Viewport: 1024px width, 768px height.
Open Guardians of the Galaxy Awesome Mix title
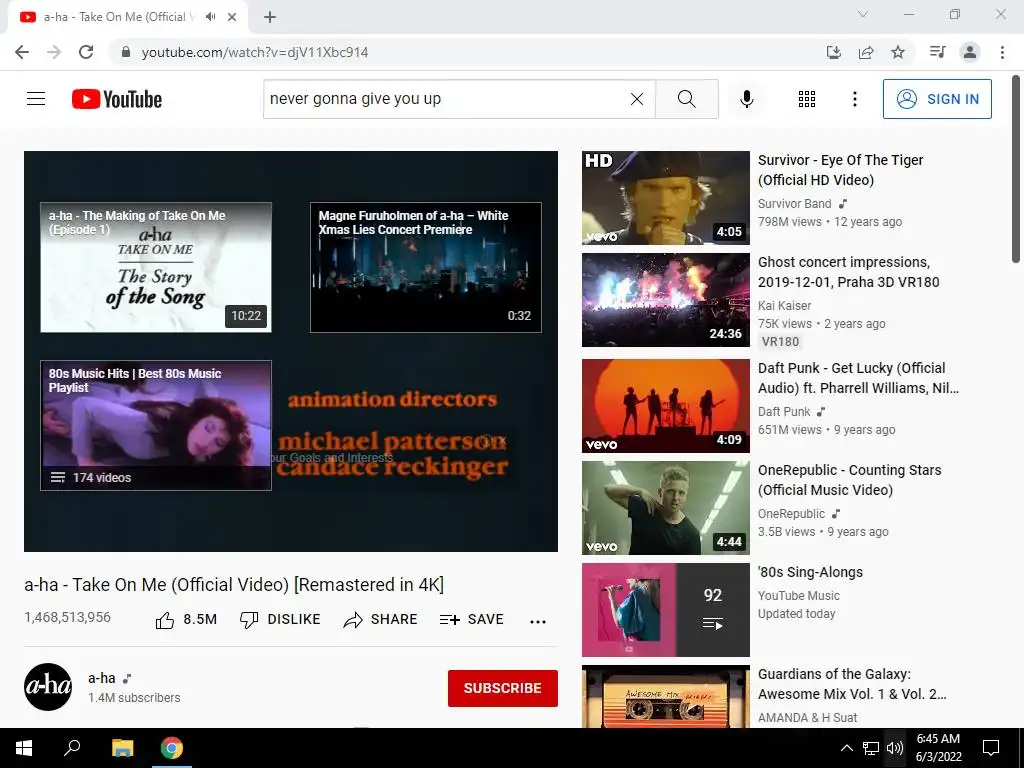(x=852, y=684)
